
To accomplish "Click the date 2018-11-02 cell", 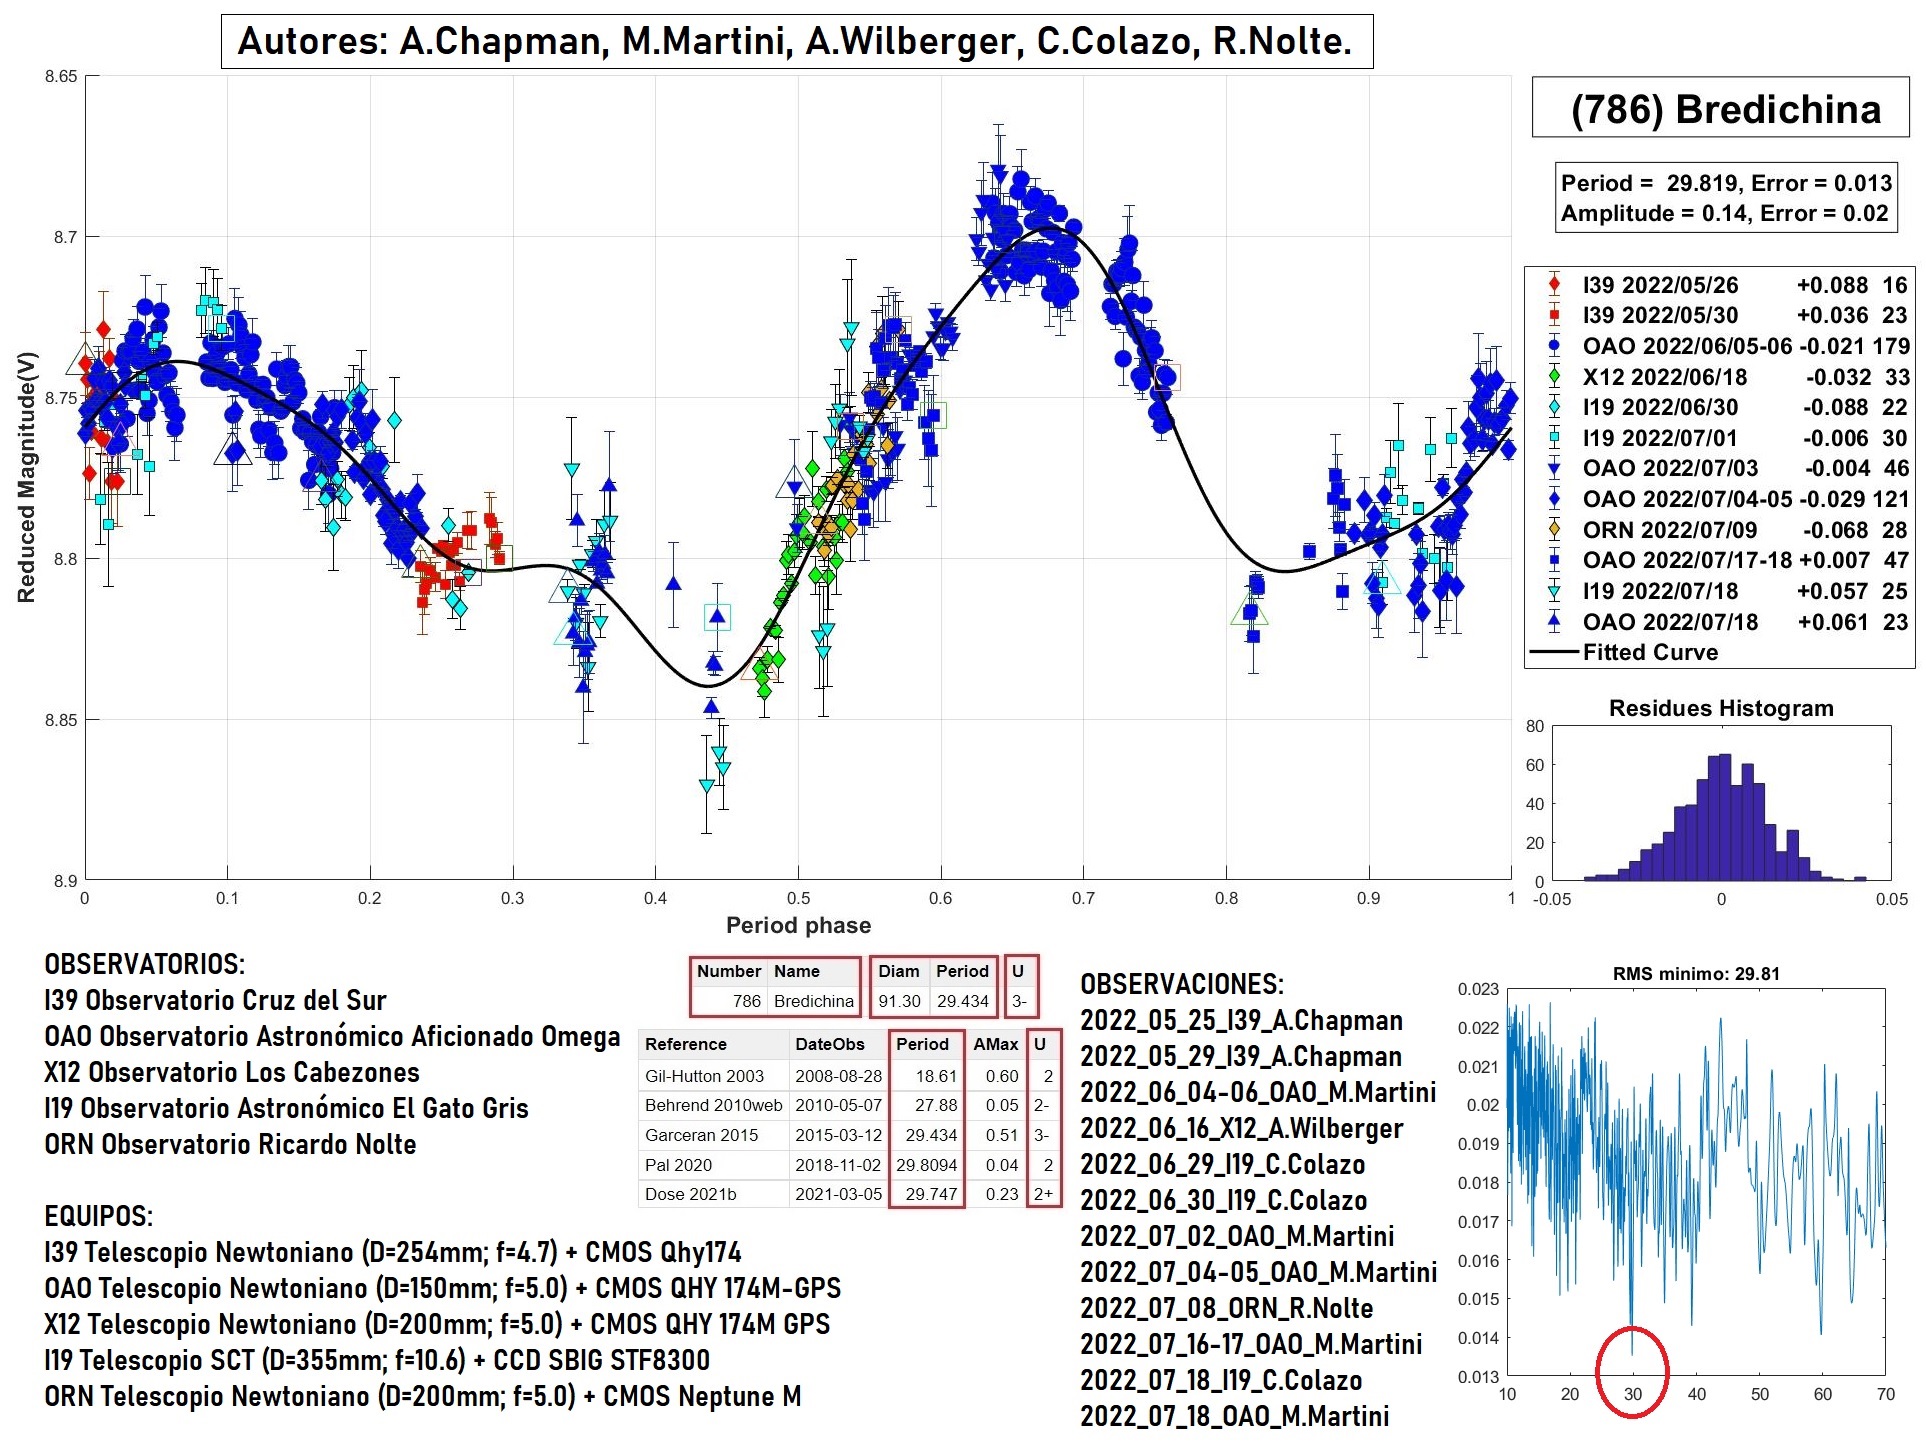I will point(838,1165).
